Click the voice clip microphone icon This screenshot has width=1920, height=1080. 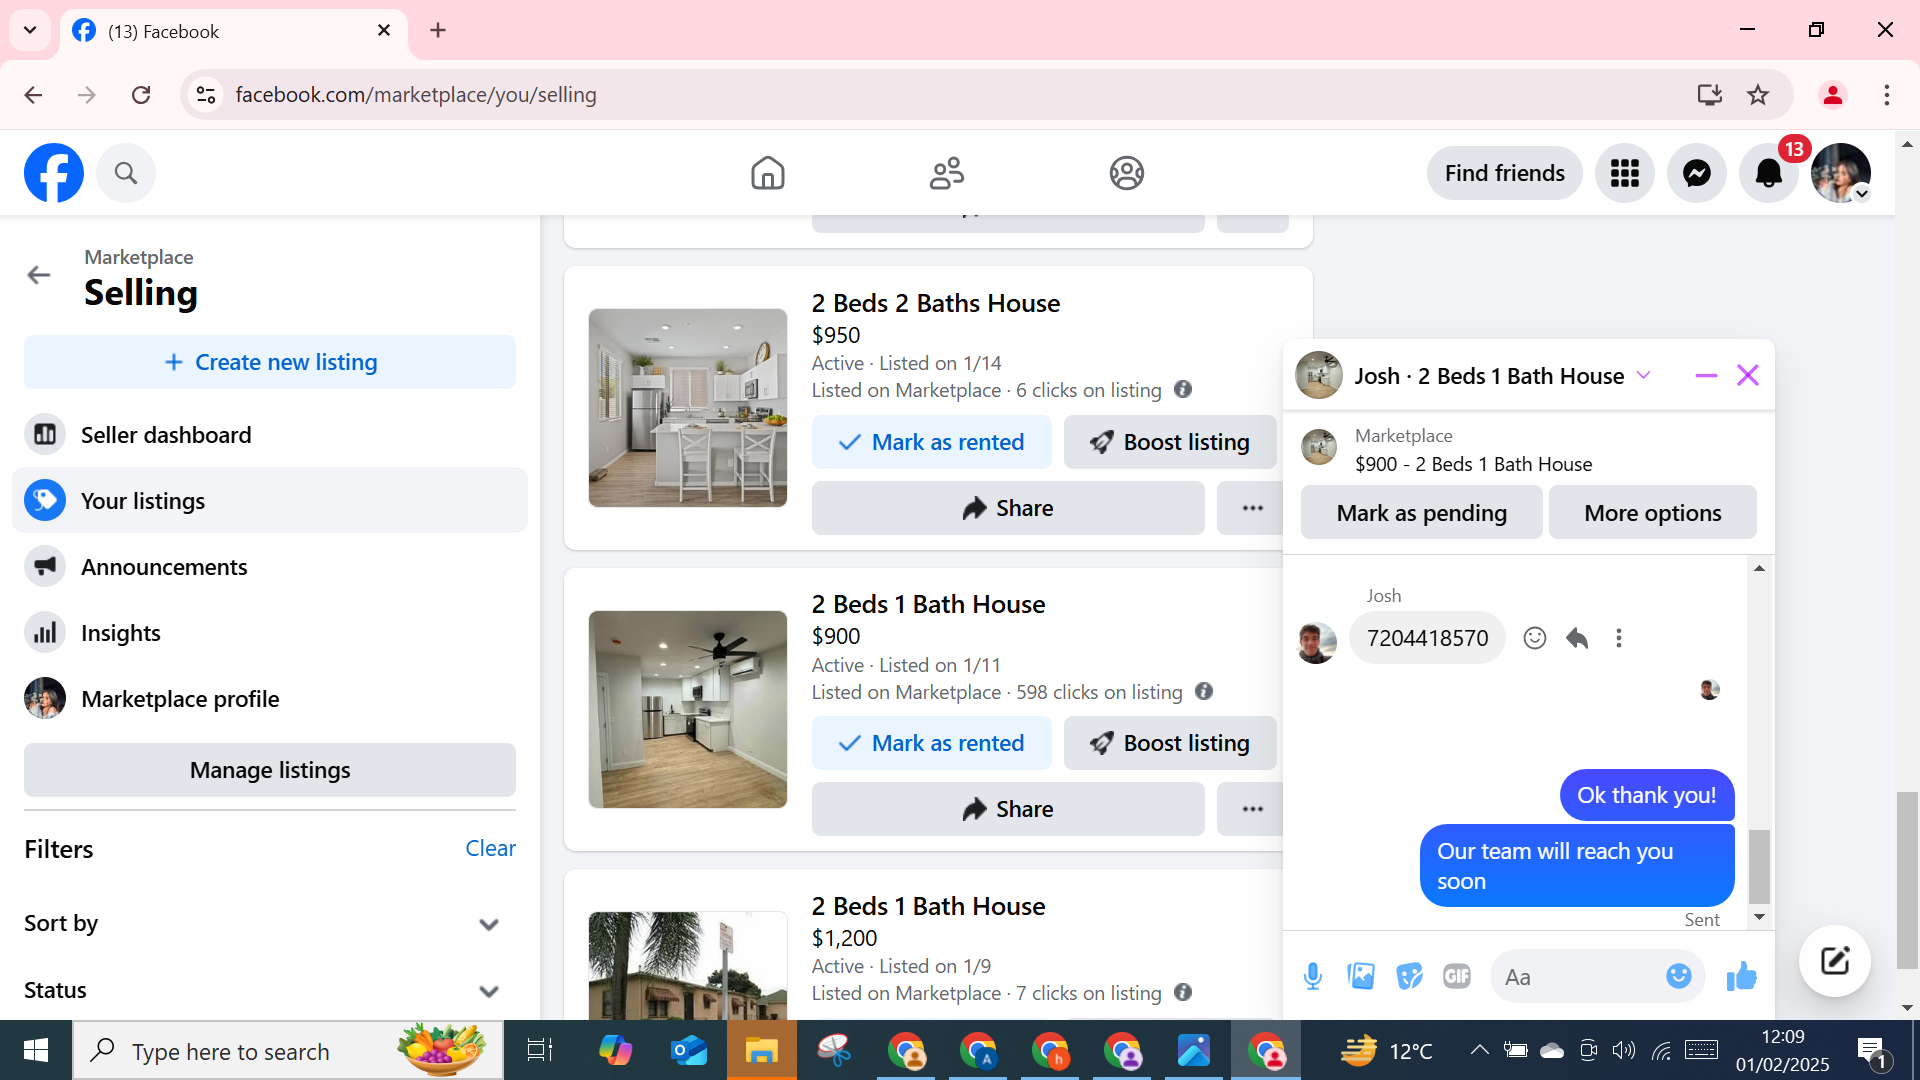(x=1313, y=976)
